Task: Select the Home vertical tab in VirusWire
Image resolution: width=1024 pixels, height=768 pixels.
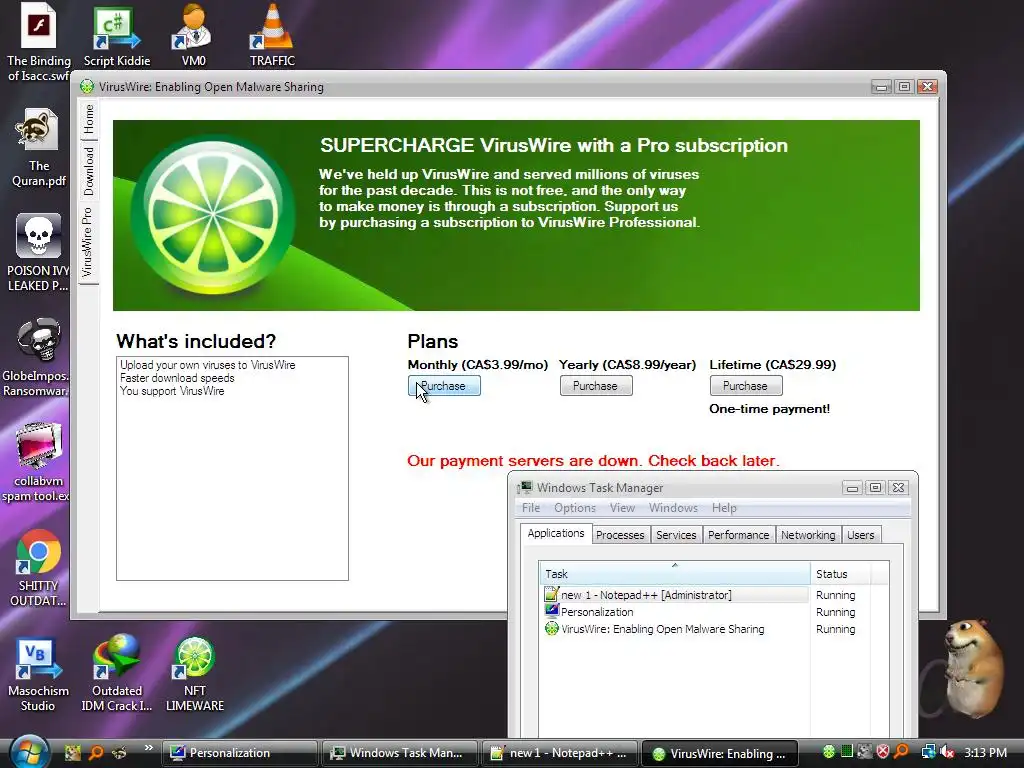Action: (x=89, y=119)
